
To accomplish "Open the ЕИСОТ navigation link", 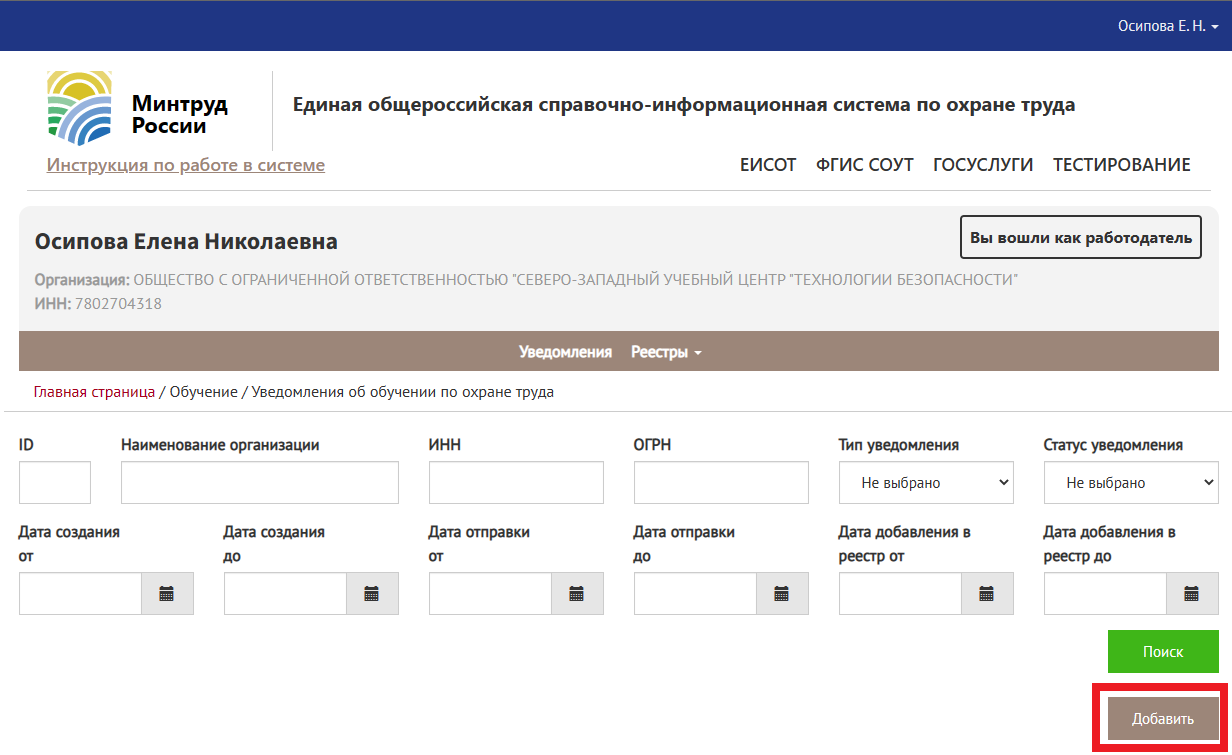I will (768, 165).
